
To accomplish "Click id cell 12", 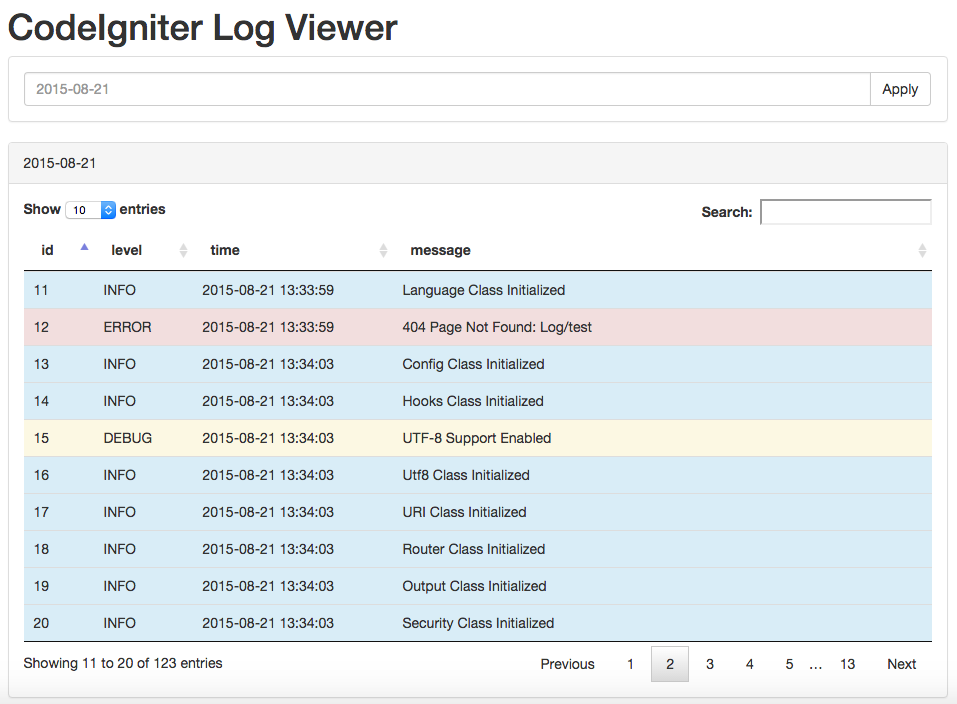I will (41, 327).
